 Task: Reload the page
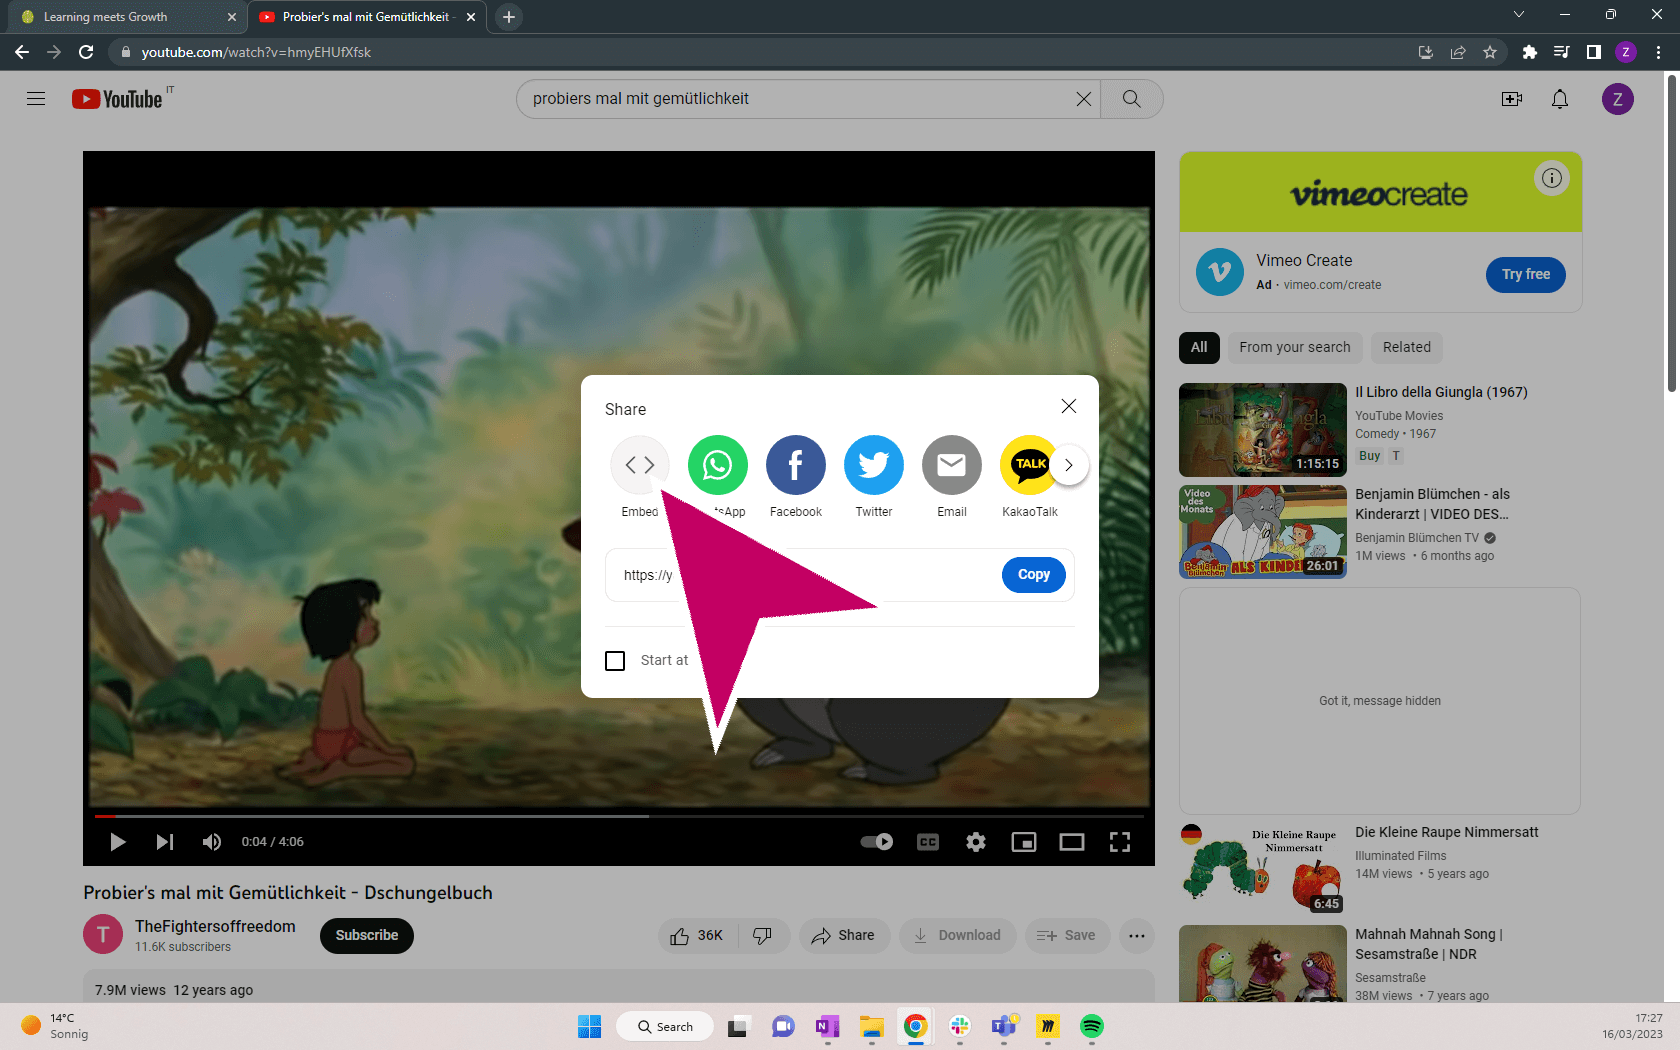click(x=87, y=52)
